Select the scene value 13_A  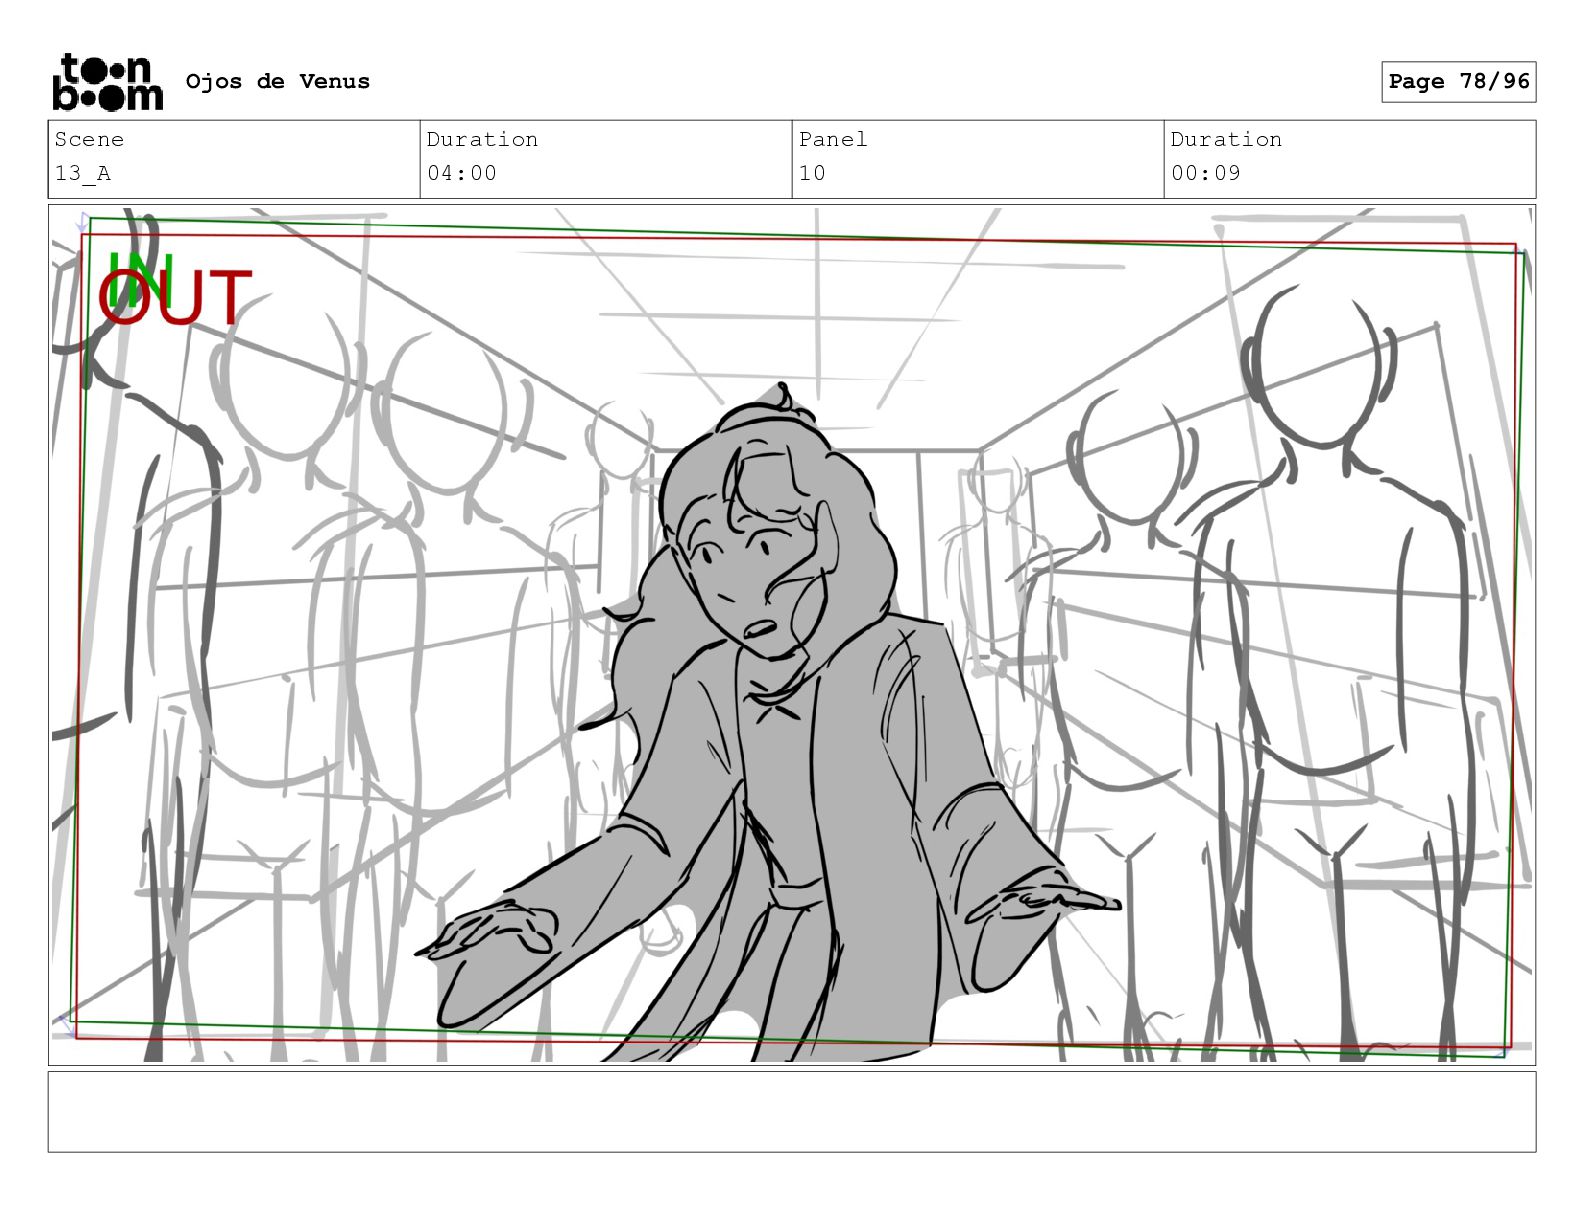click(x=82, y=173)
